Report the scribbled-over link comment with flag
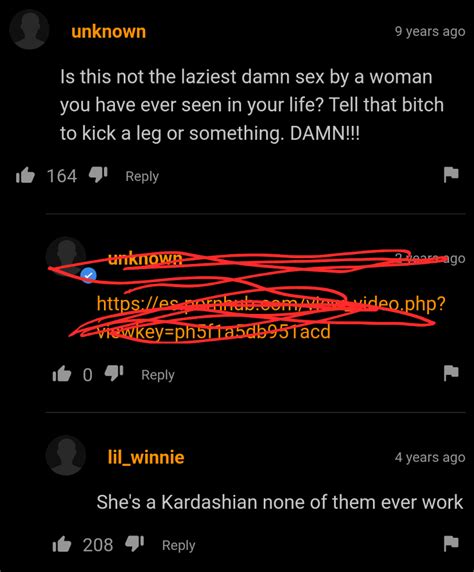 (451, 373)
